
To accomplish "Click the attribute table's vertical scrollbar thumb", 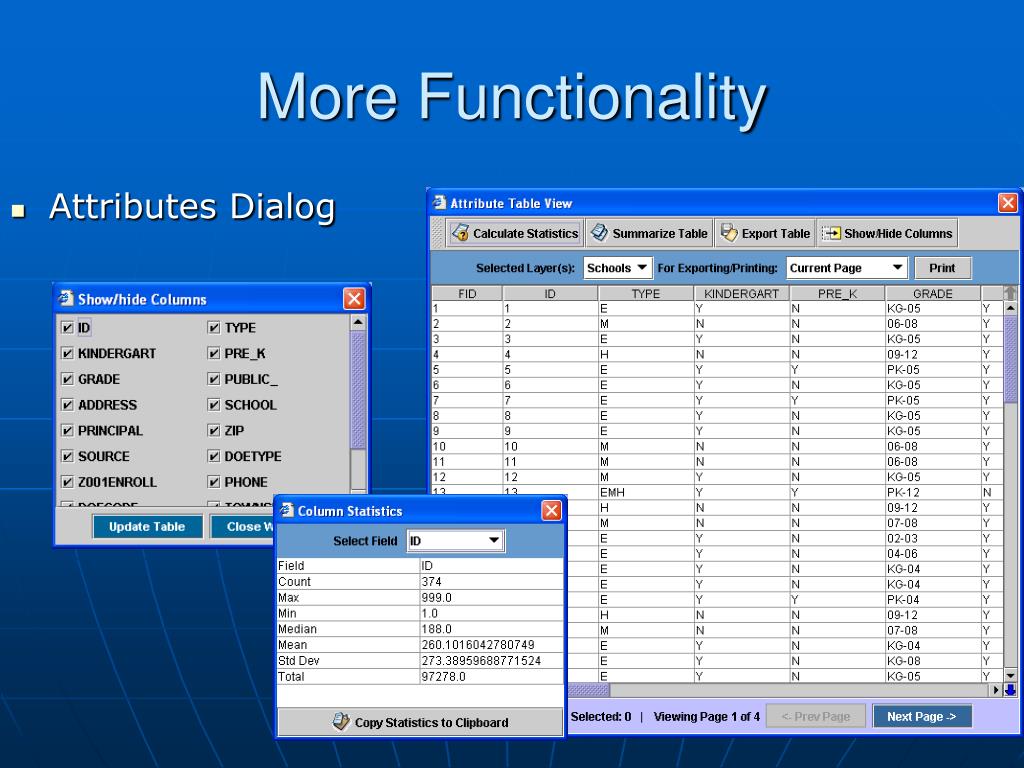I will tap(1010, 359).
